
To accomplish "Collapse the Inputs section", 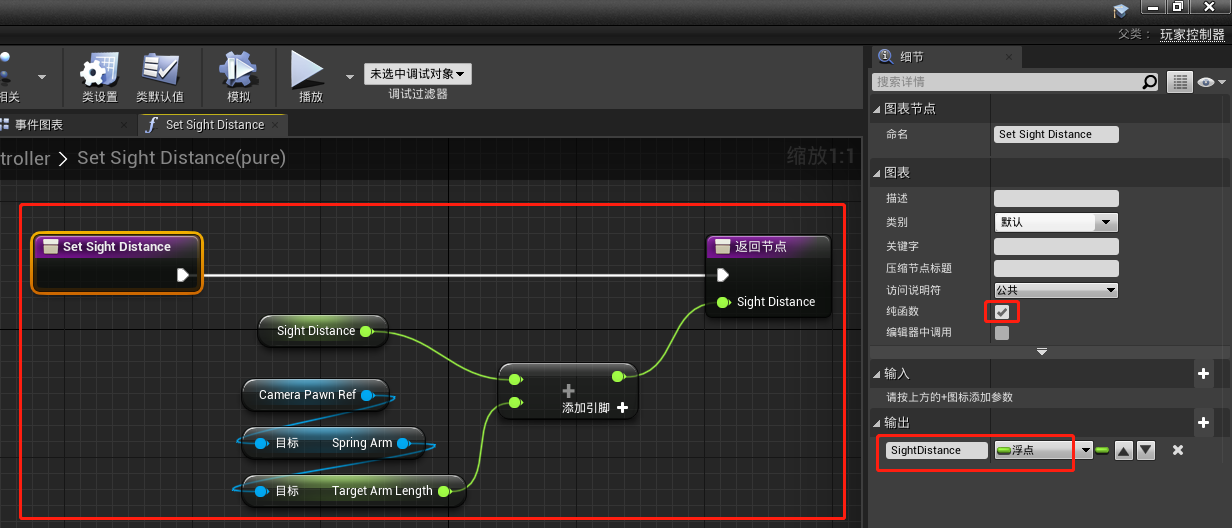I will tap(877, 373).
